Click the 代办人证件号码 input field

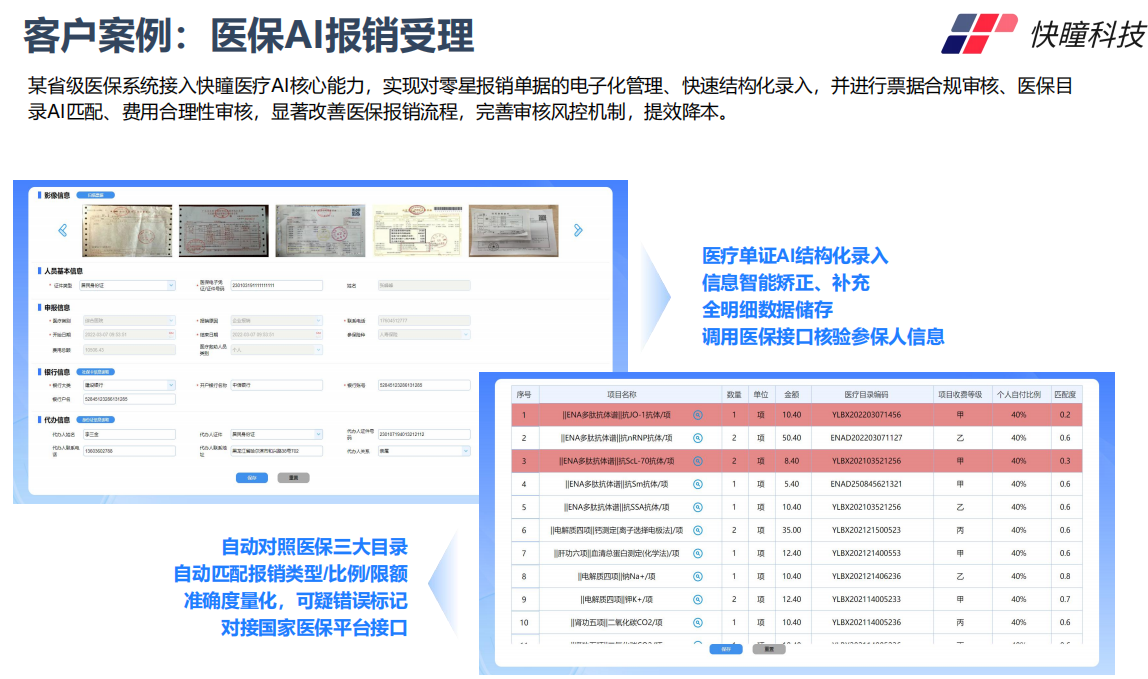(x=424, y=434)
